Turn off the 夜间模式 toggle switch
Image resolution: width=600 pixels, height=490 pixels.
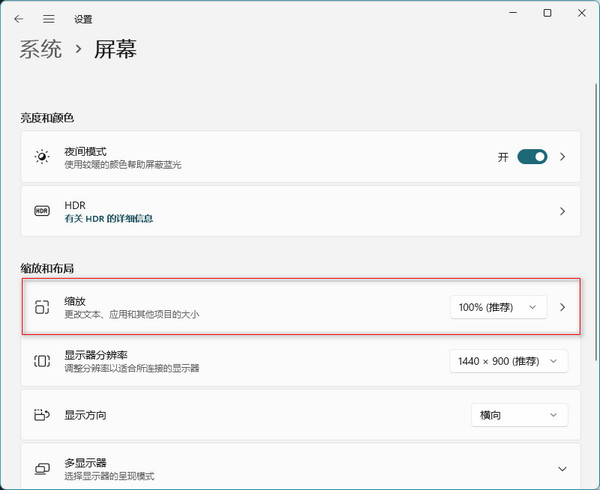tap(532, 157)
